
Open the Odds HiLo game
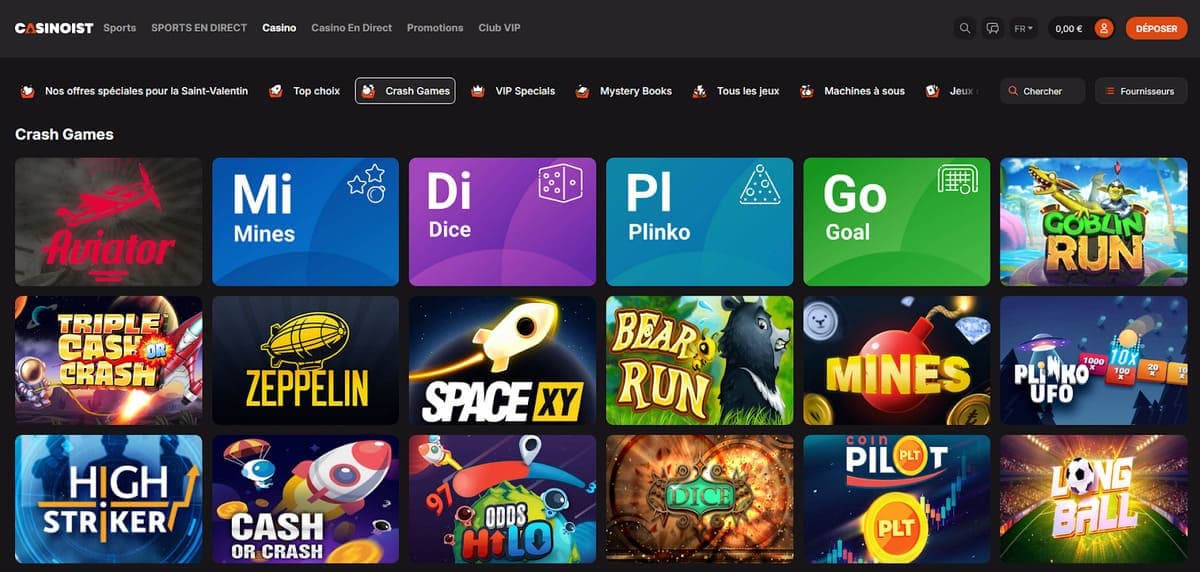[502, 499]
